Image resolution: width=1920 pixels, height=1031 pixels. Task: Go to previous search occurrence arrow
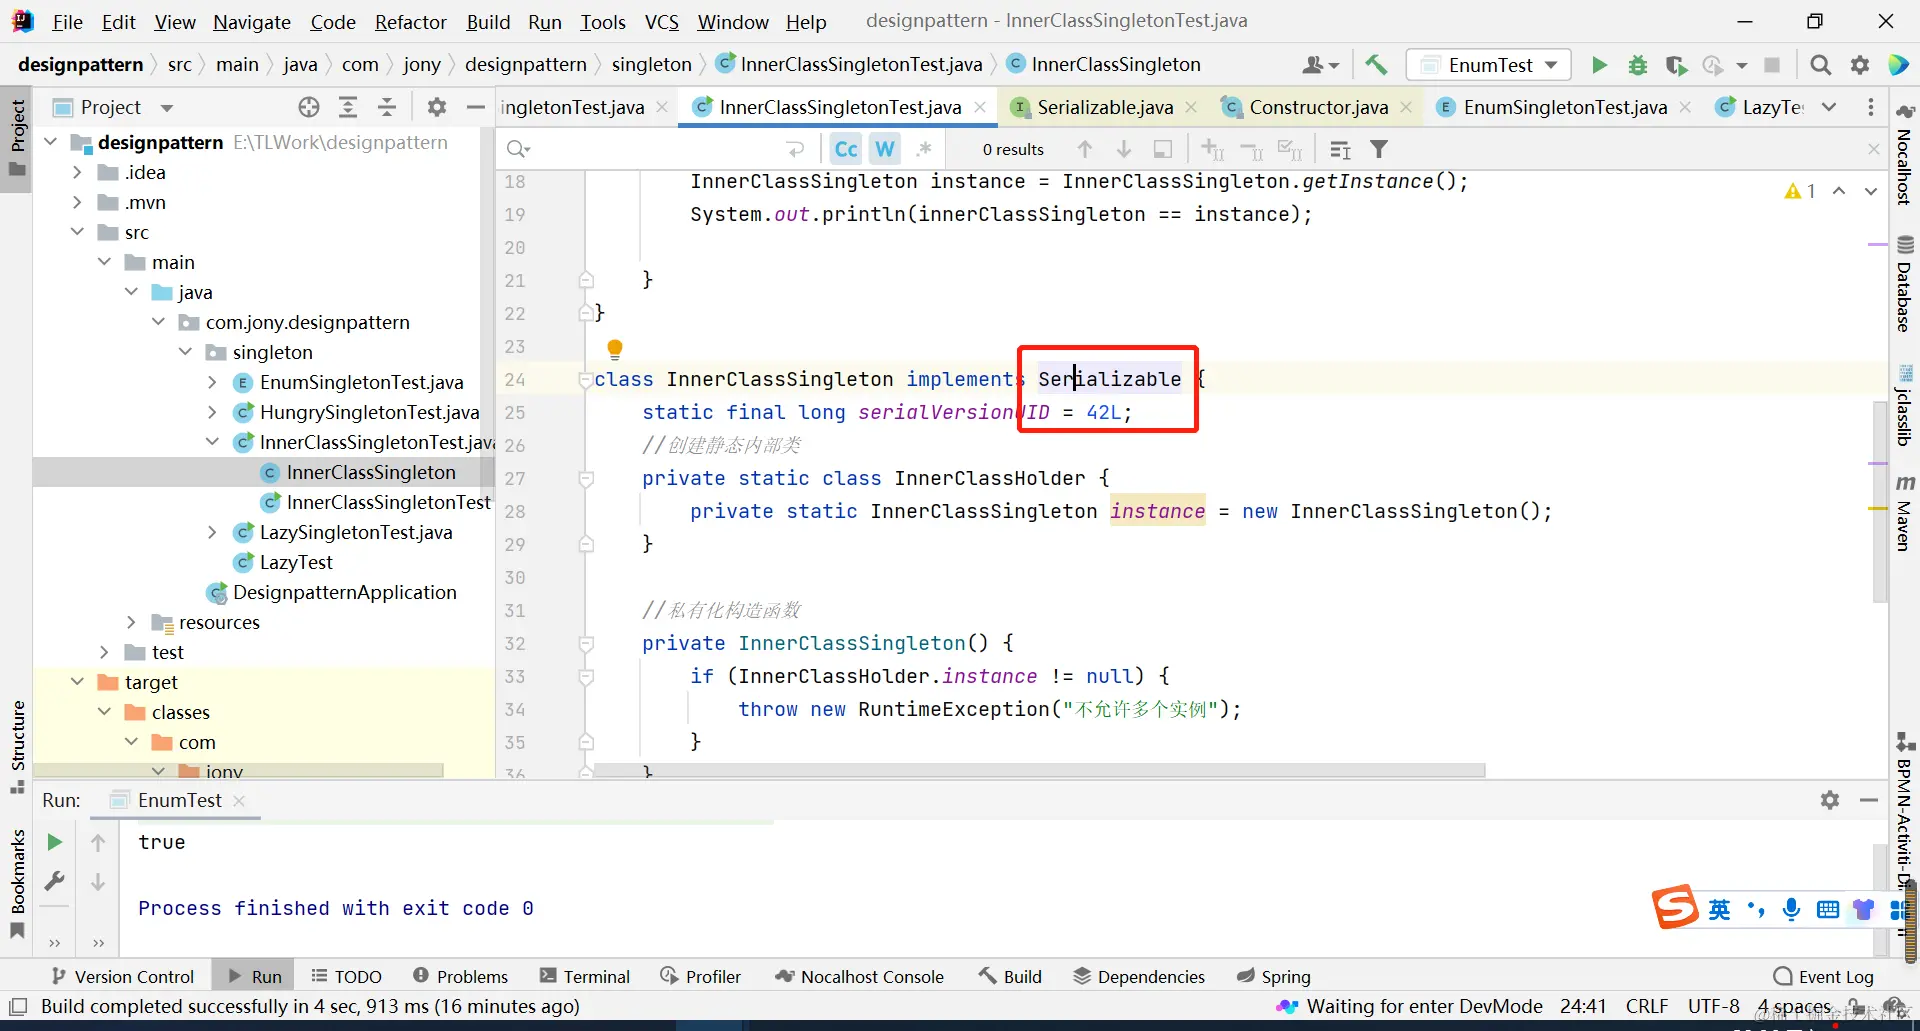click(x=1085, y=149)
